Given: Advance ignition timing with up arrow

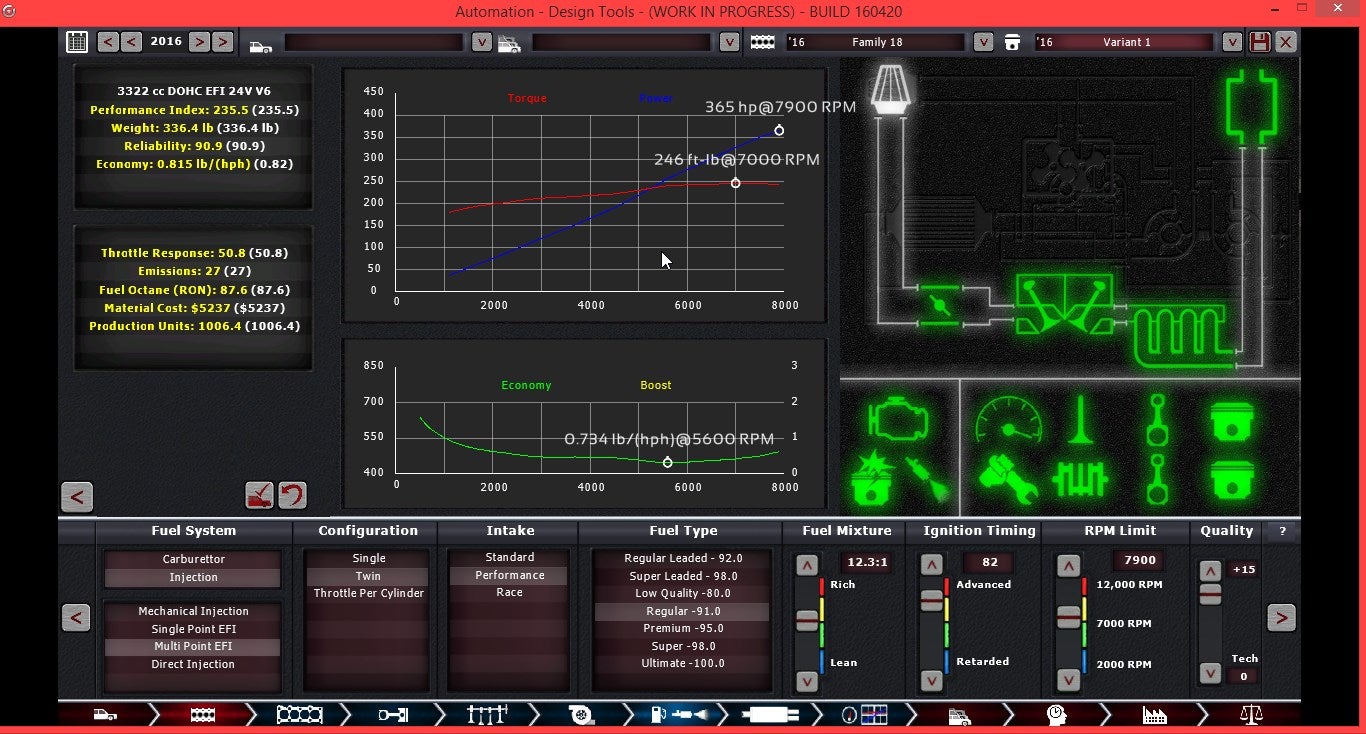Looking at the screenshot, I should point(931,566).
